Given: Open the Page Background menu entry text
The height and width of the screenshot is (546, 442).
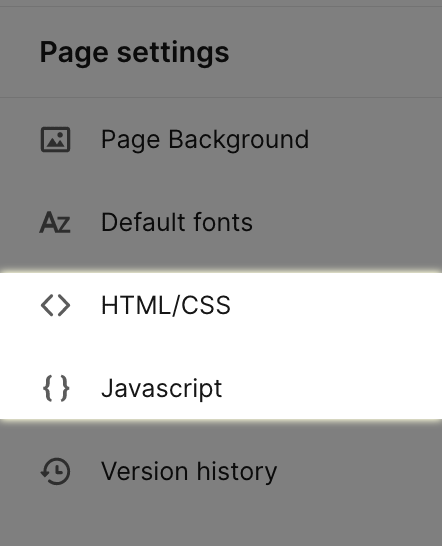Looking at the screenshot, I should pyautogui.click(x=205, y=140).
